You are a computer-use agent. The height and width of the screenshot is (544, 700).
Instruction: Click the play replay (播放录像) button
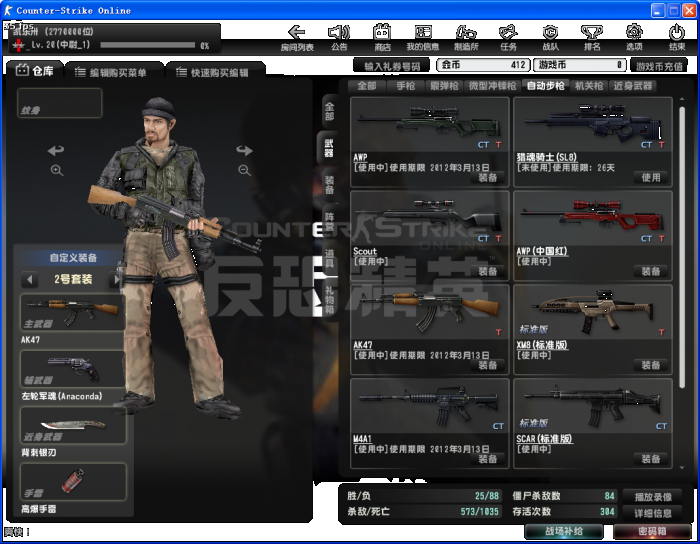[653, 497]
